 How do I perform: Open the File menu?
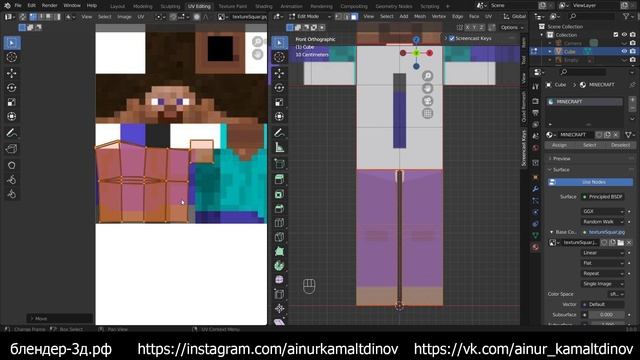[18, 6]
